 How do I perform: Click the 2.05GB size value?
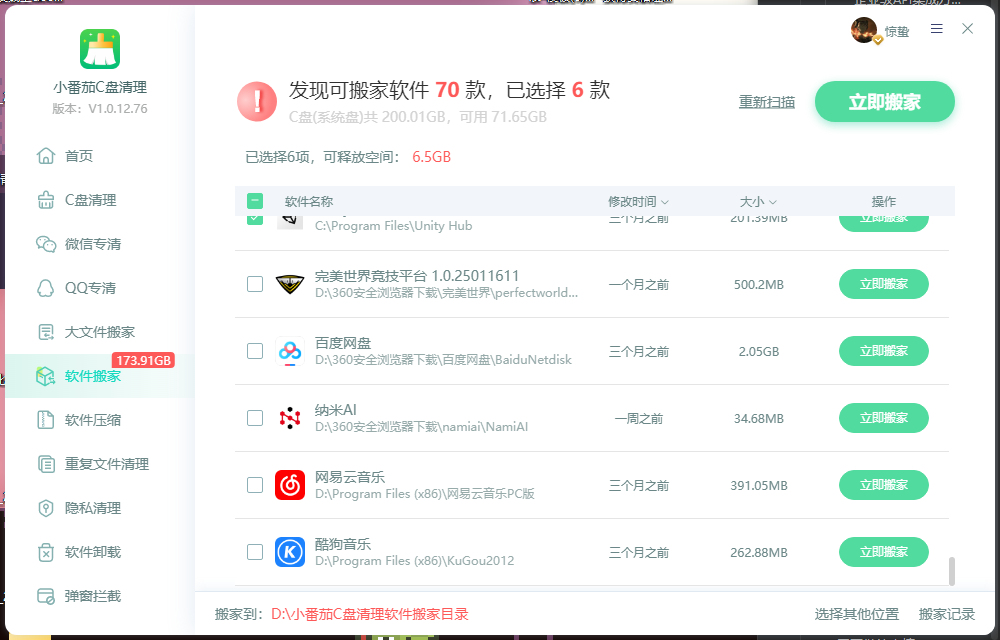click(758, 351)
